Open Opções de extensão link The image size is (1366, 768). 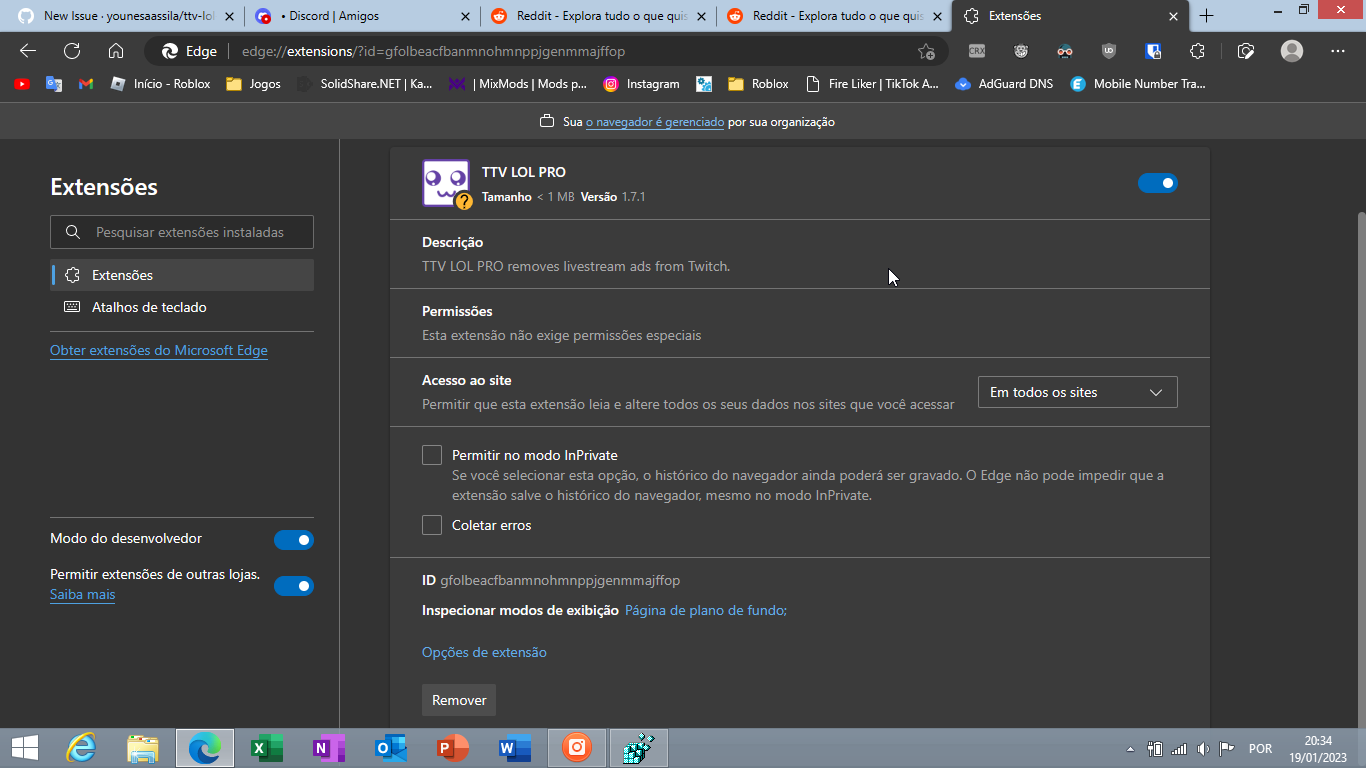tap(484, 651)
